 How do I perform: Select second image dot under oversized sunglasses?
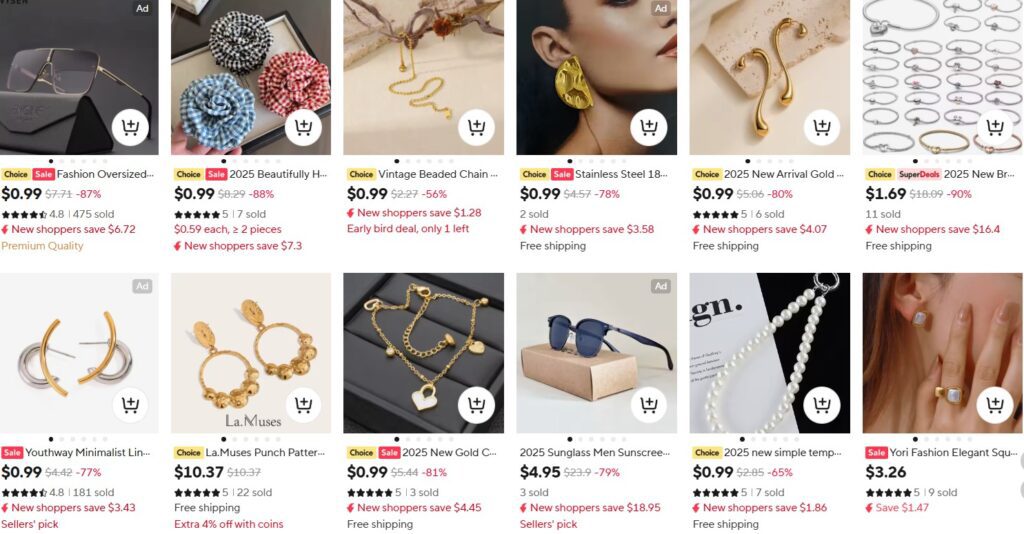(x=62, y=161)
